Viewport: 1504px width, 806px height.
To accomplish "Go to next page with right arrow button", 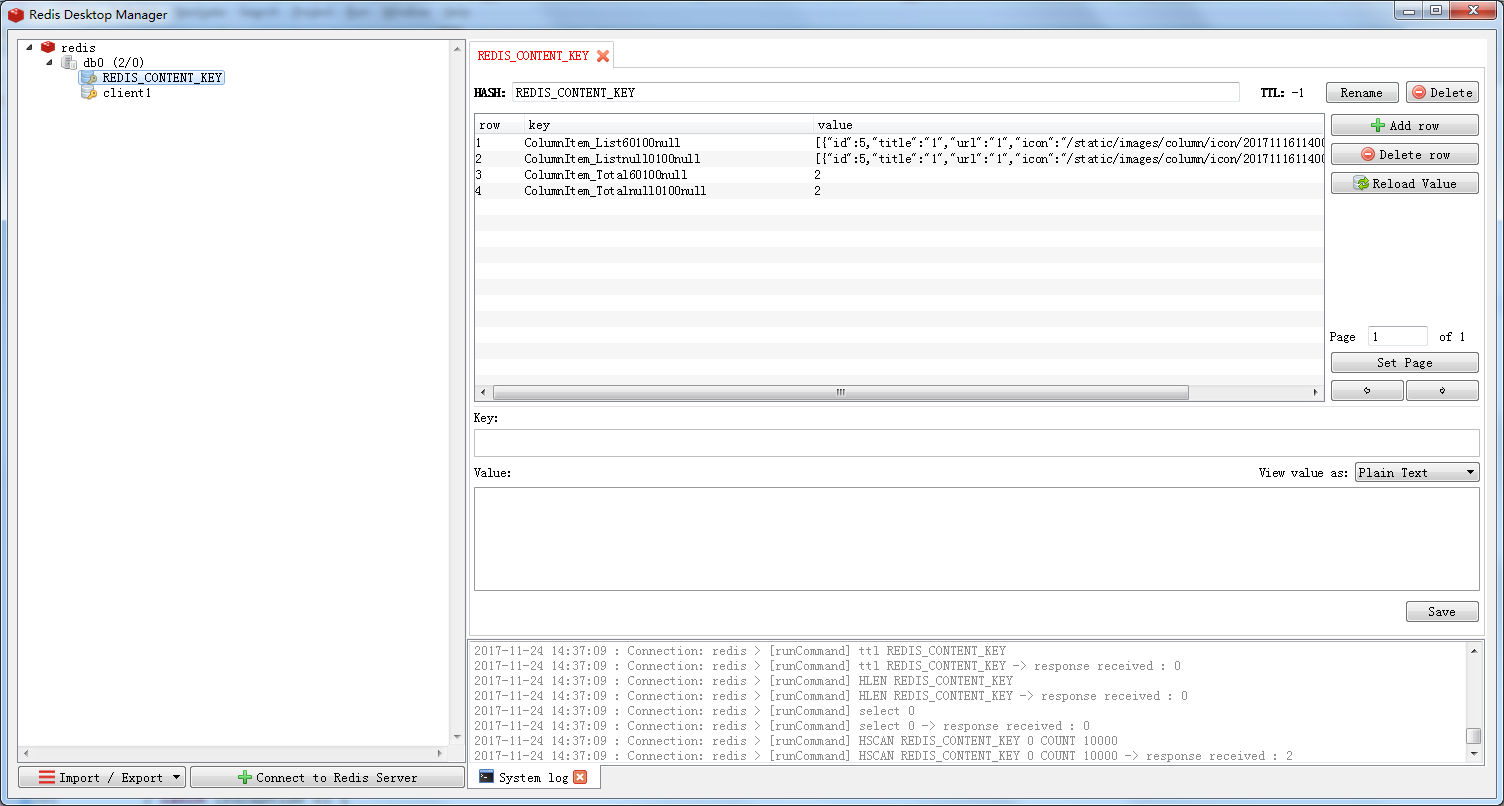I will [1441, 391].
